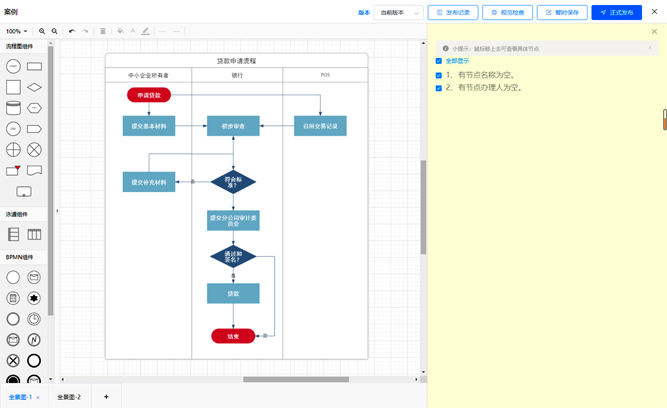Collapse the left component panel handle
This screenshot has width=667, height=408.
(57, 211)
